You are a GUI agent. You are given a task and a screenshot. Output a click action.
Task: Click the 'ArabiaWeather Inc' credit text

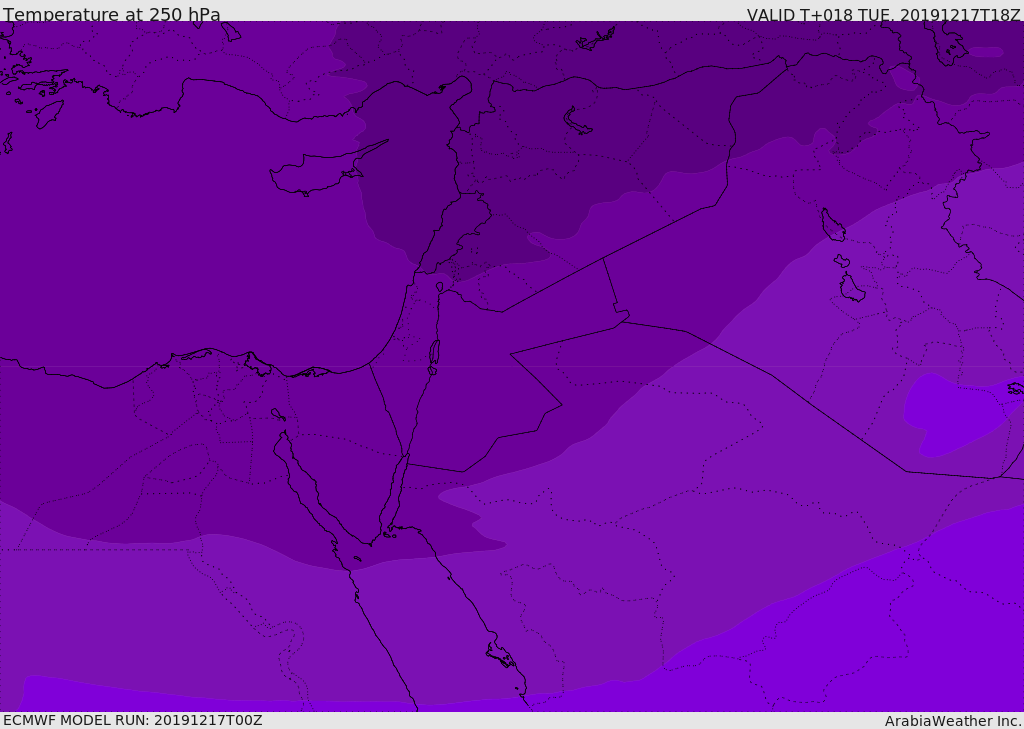click(952, 721)
